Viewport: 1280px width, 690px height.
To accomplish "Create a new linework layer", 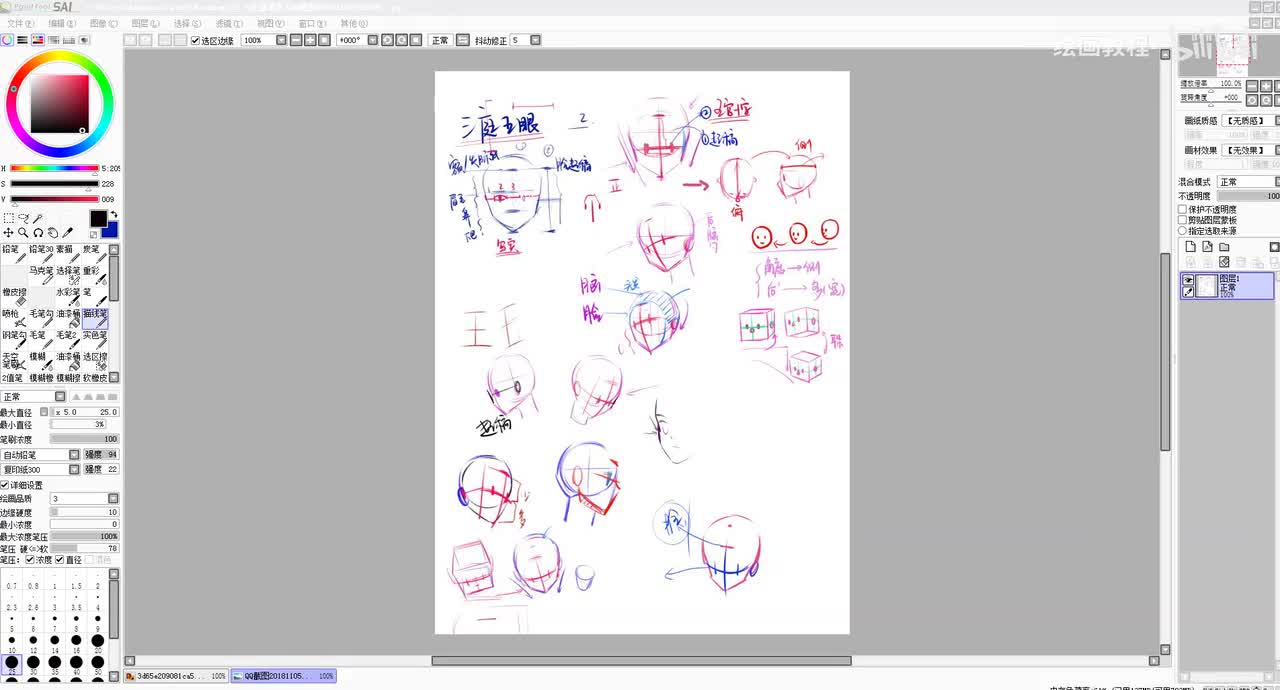I will click(1207, 246).
